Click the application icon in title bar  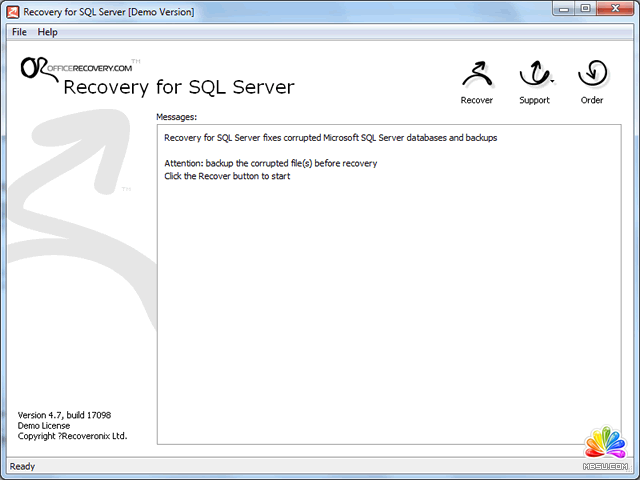[13, 11]
